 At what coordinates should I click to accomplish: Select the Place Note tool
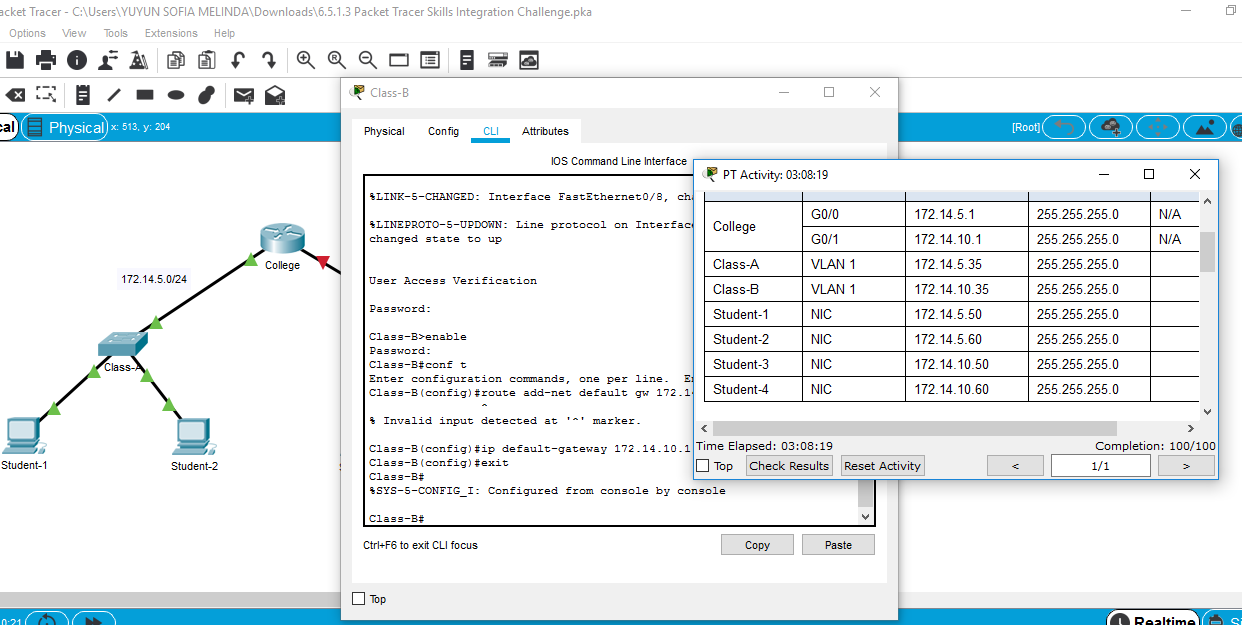[x=83, y=95]
